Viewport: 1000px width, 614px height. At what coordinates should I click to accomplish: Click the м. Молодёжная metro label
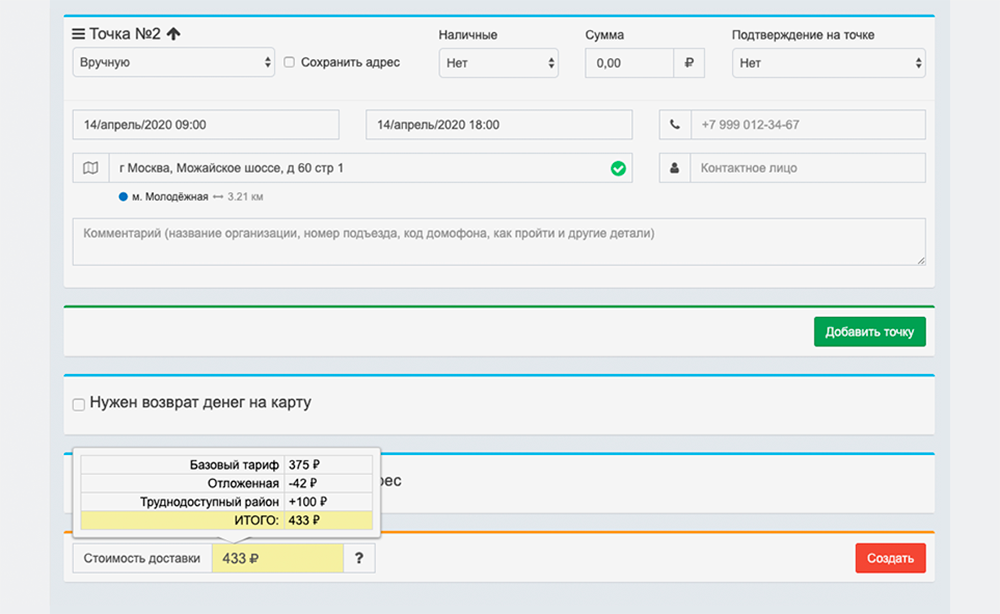pyautogui.click(x=170, y=197)
